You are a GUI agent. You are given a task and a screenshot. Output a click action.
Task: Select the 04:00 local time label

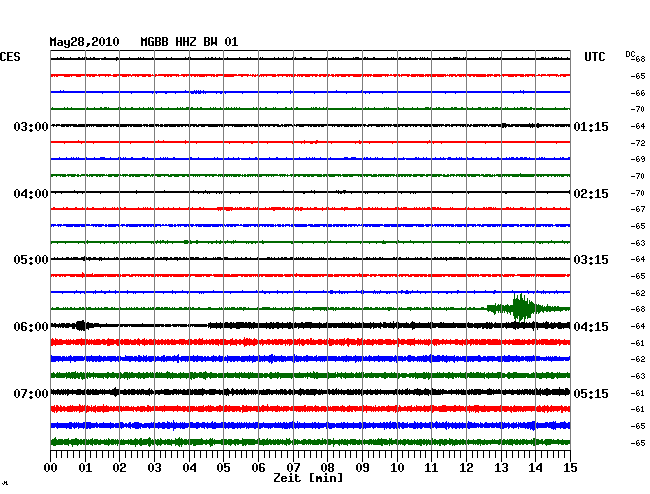(x=31, y=194)
